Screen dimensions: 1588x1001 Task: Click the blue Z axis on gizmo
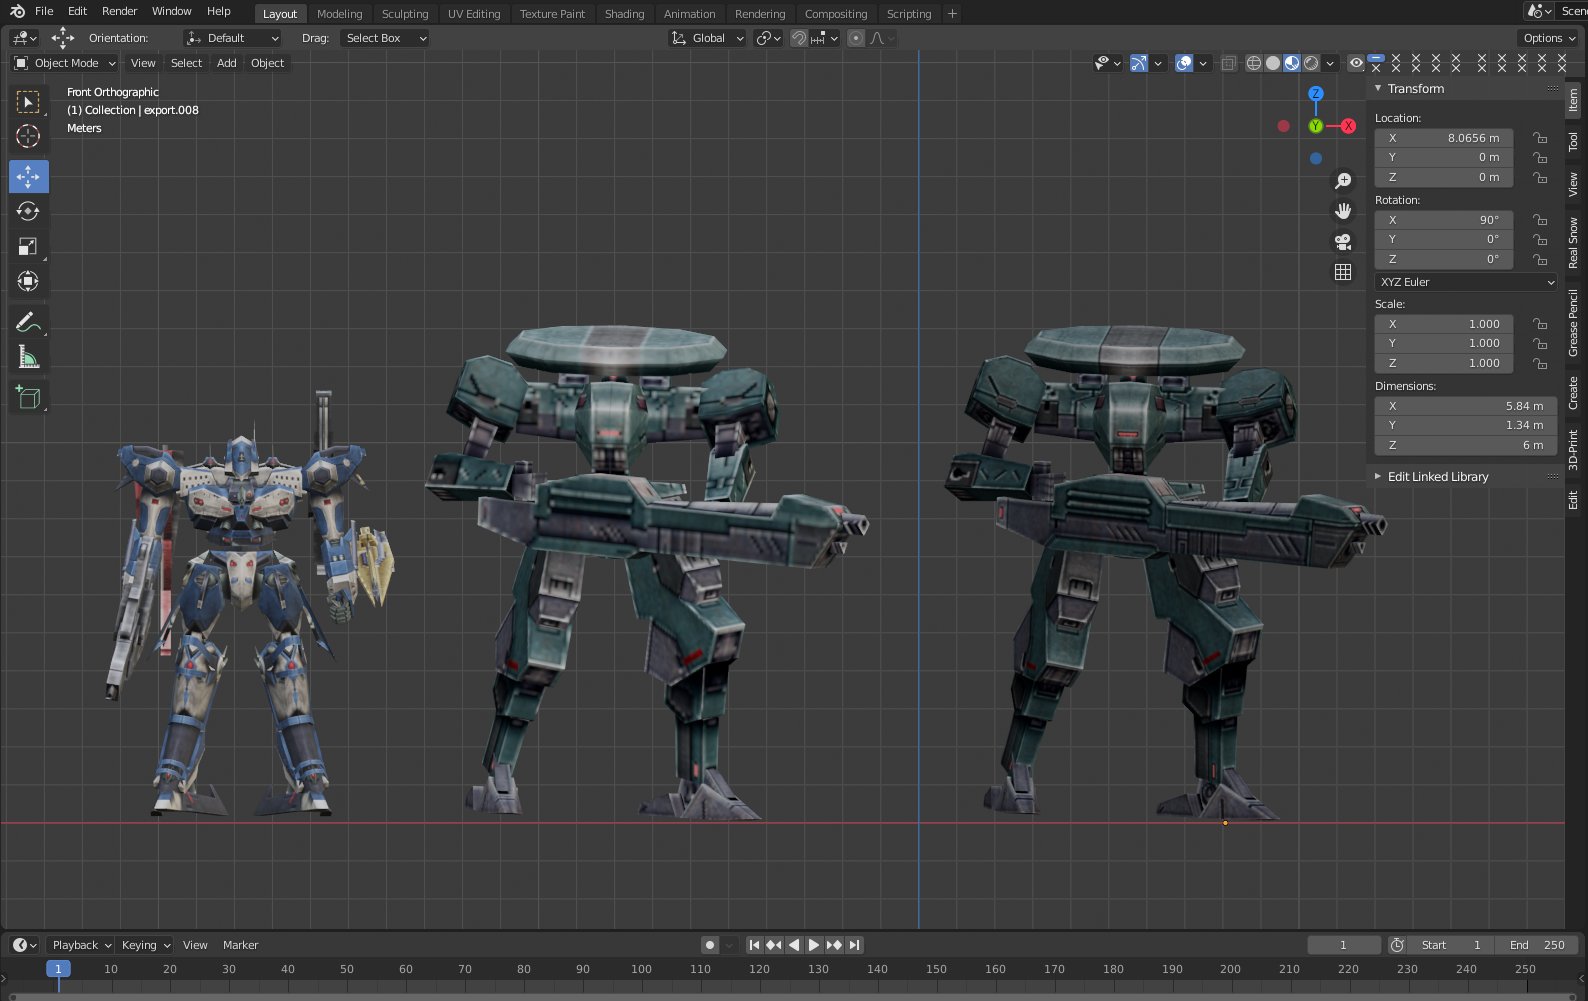[1316, 93]
